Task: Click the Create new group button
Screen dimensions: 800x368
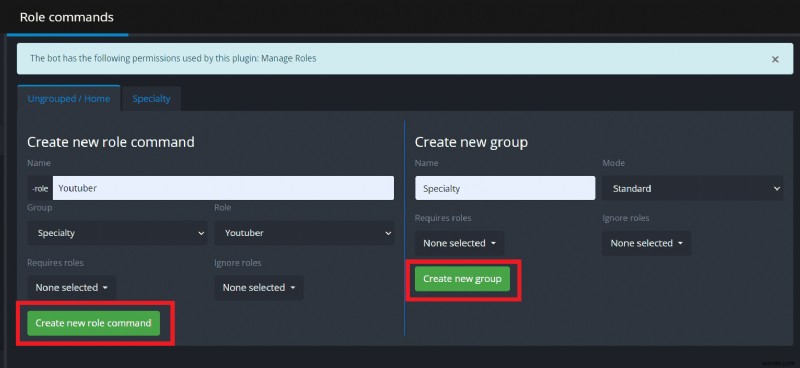Action: point(462,279)
